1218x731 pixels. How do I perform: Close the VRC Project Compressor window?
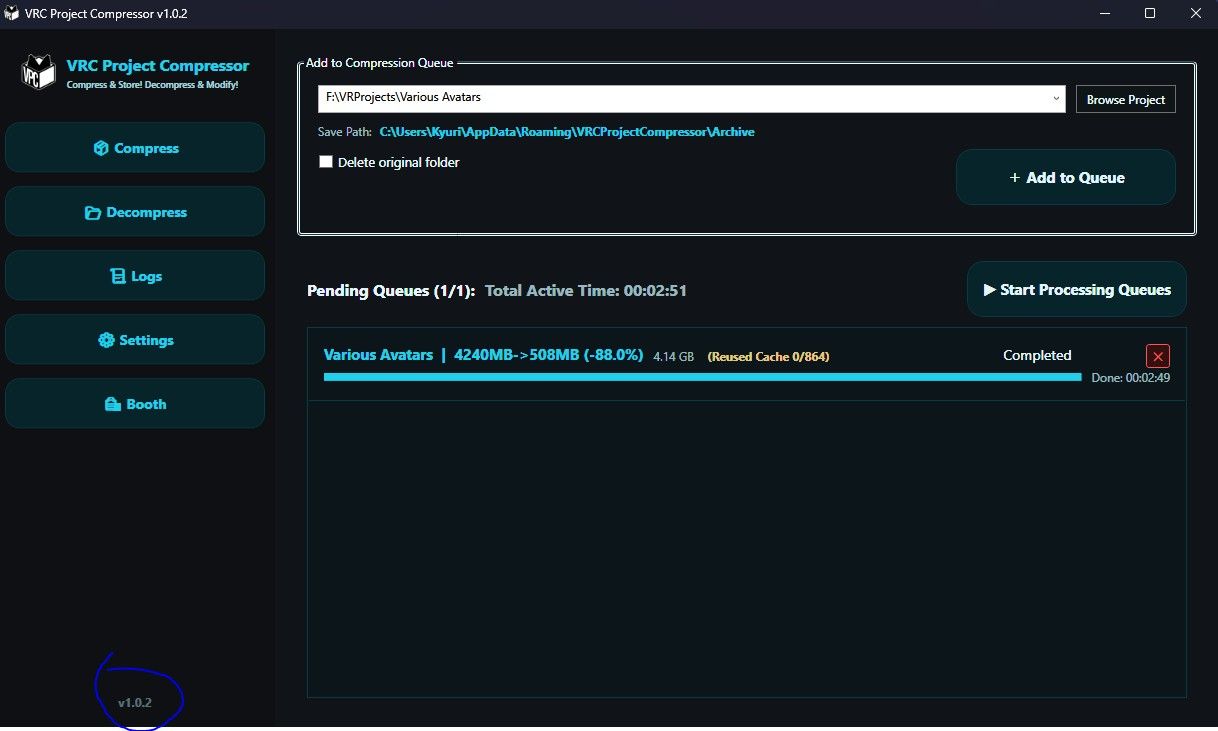1196,14
